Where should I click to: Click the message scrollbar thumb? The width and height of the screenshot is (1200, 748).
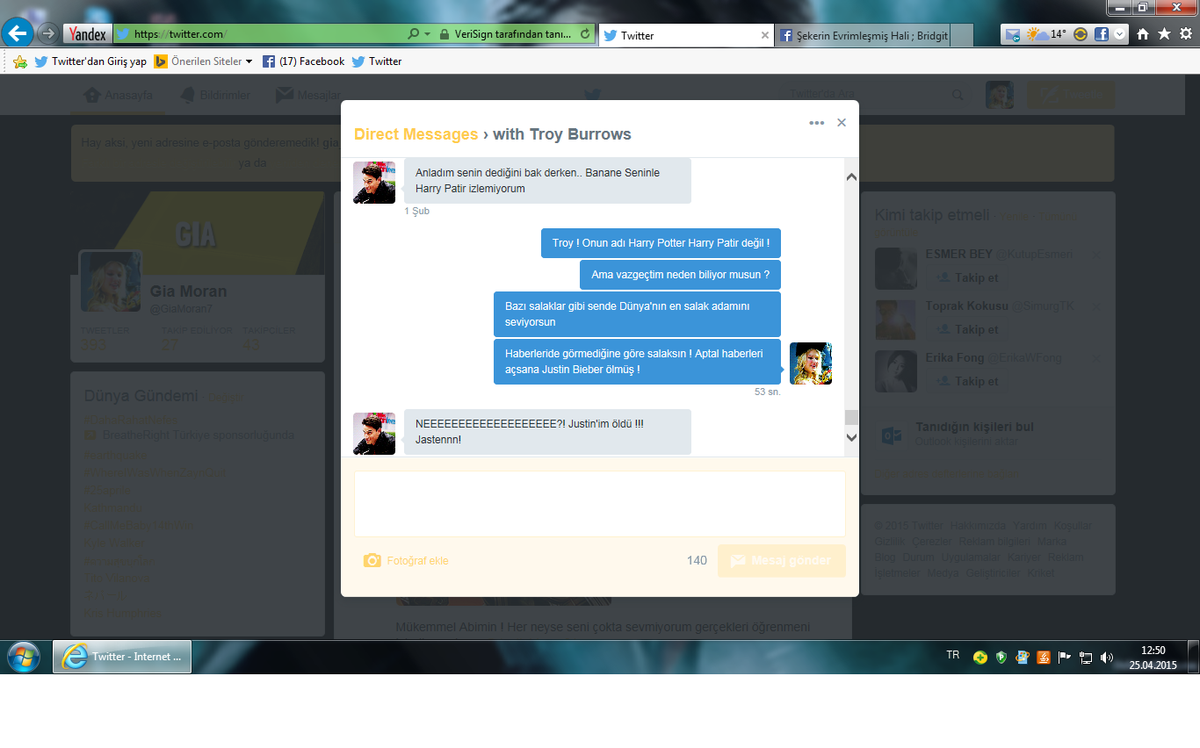pyautogui.click(x=851, y=418)
